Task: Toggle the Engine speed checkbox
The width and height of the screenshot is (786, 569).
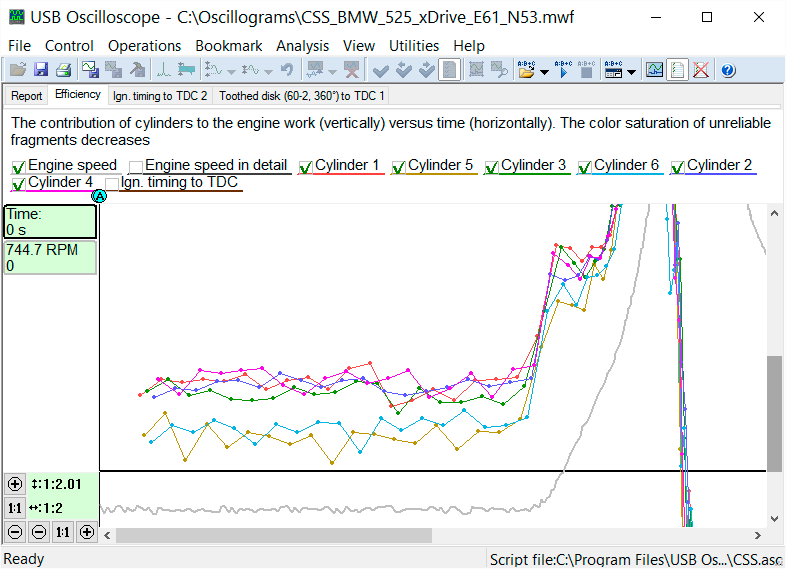Action: coord(19,167)
